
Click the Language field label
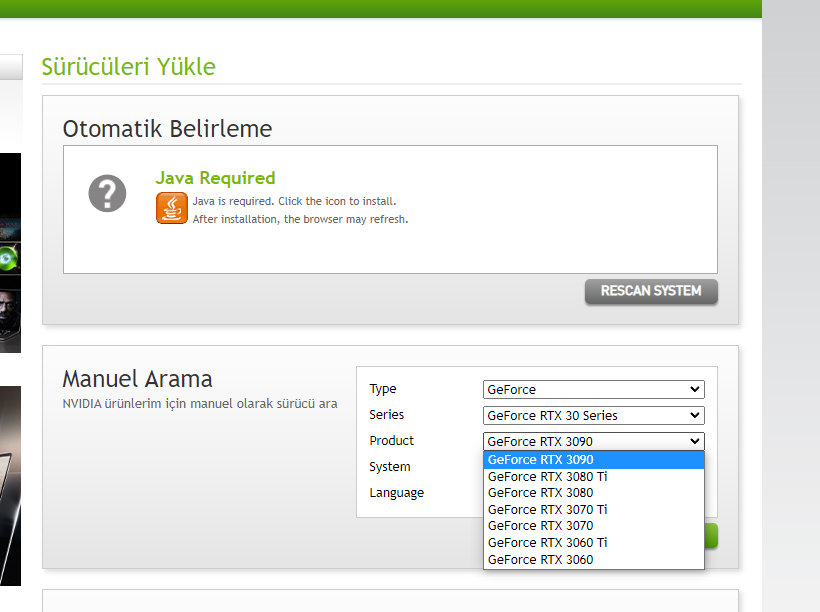pos(397,493)
